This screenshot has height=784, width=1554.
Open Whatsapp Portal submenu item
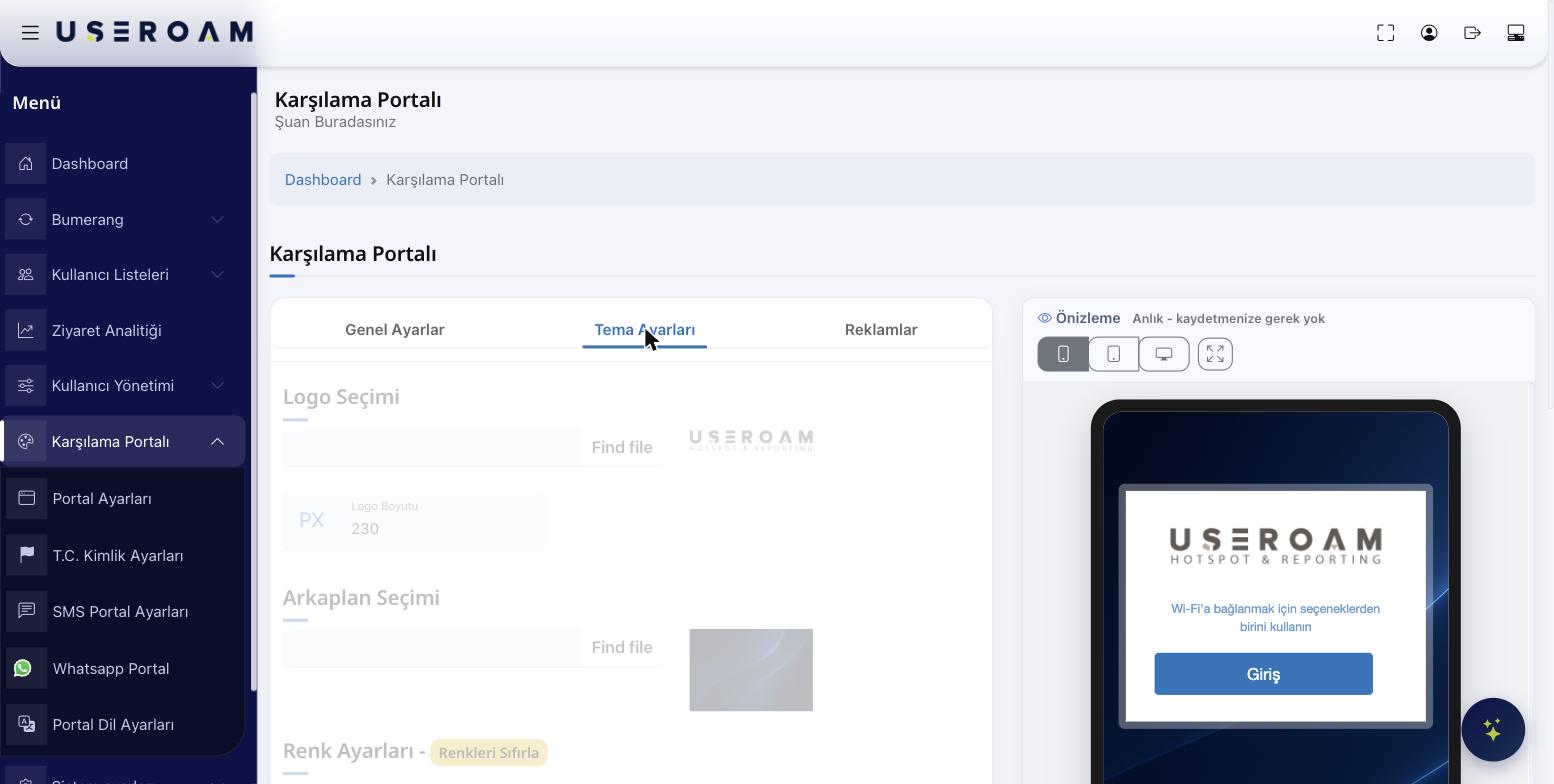pyautogui.click(x=111, y=668)
